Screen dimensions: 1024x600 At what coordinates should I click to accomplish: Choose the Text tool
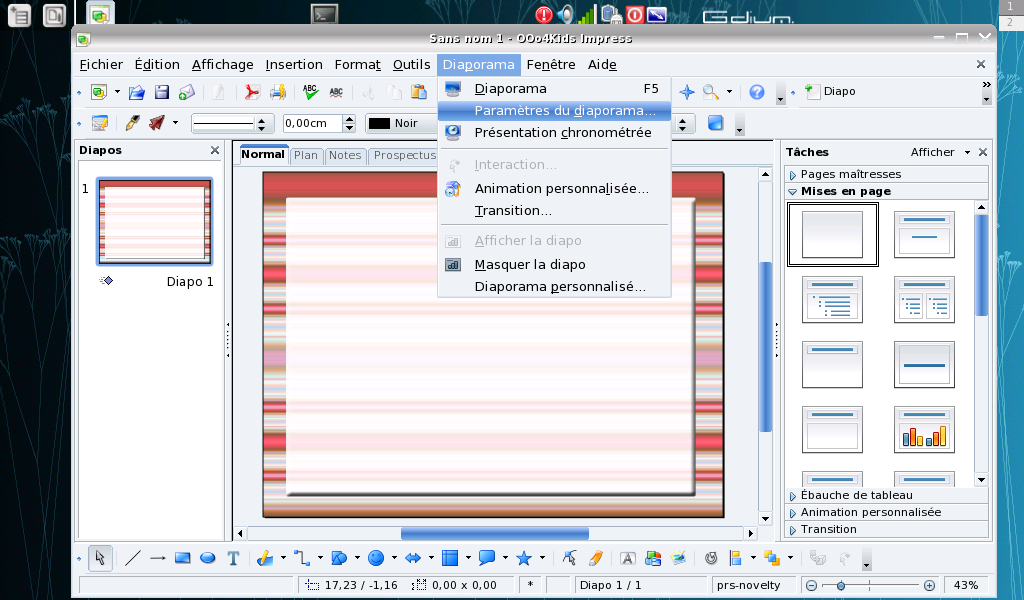[233, 558]
